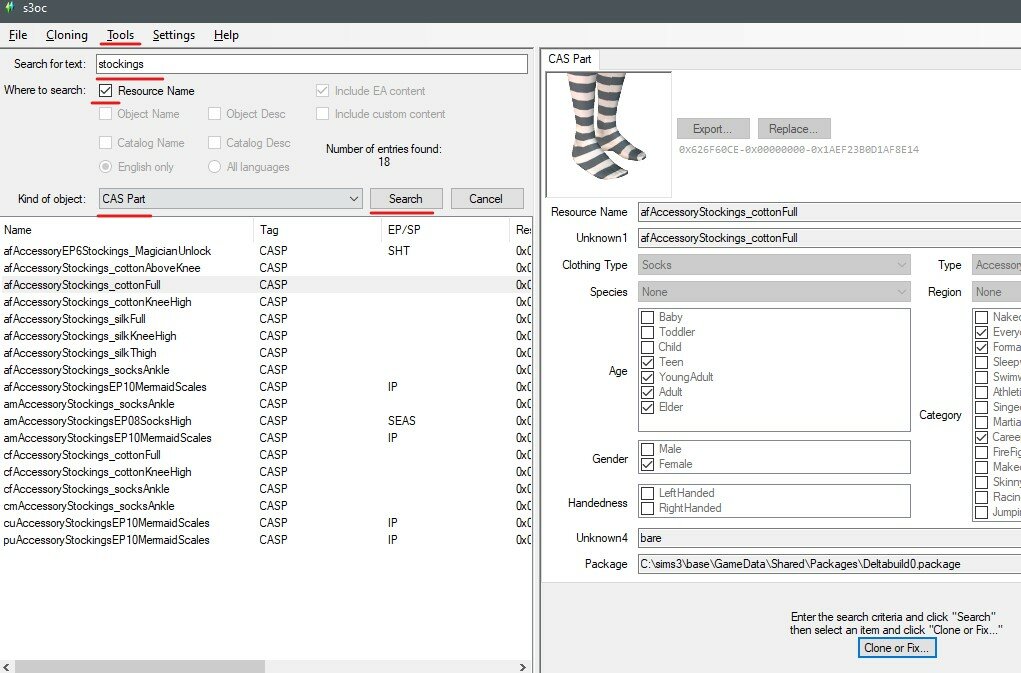Click the Export... button

coord(713,129)
